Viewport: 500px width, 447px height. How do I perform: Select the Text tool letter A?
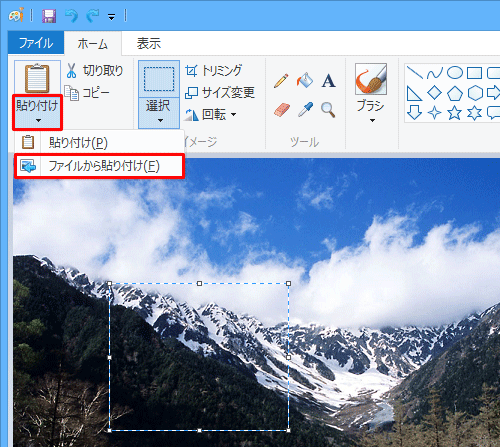coord(328,81)
